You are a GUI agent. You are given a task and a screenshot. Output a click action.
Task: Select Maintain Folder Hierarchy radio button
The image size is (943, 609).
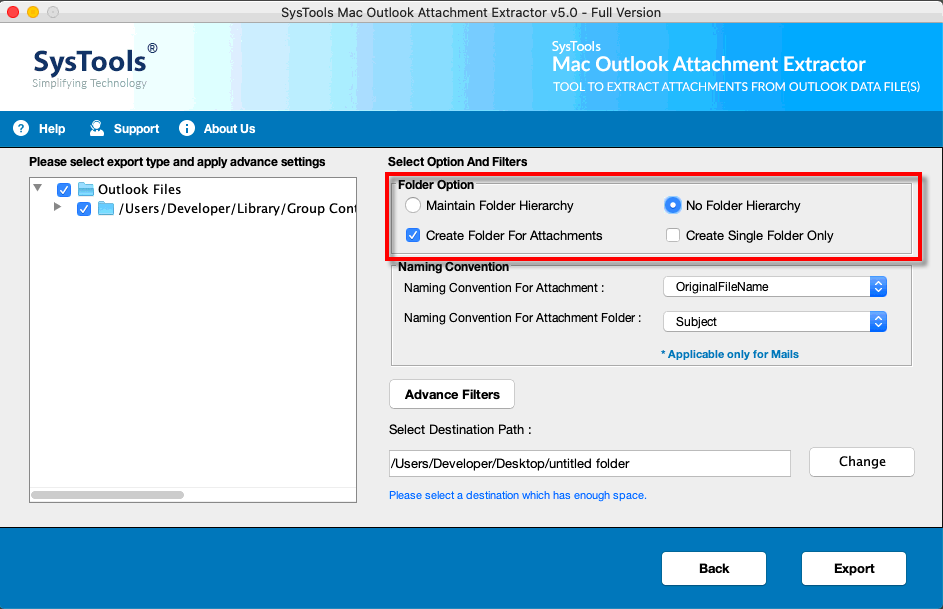point(413,206)
